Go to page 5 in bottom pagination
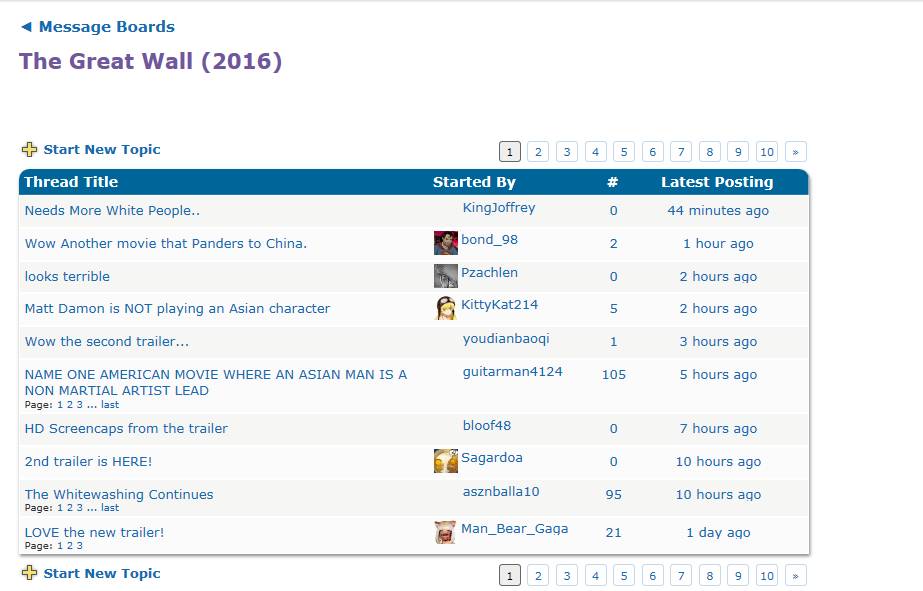The image size is (923, 591). 624,575
